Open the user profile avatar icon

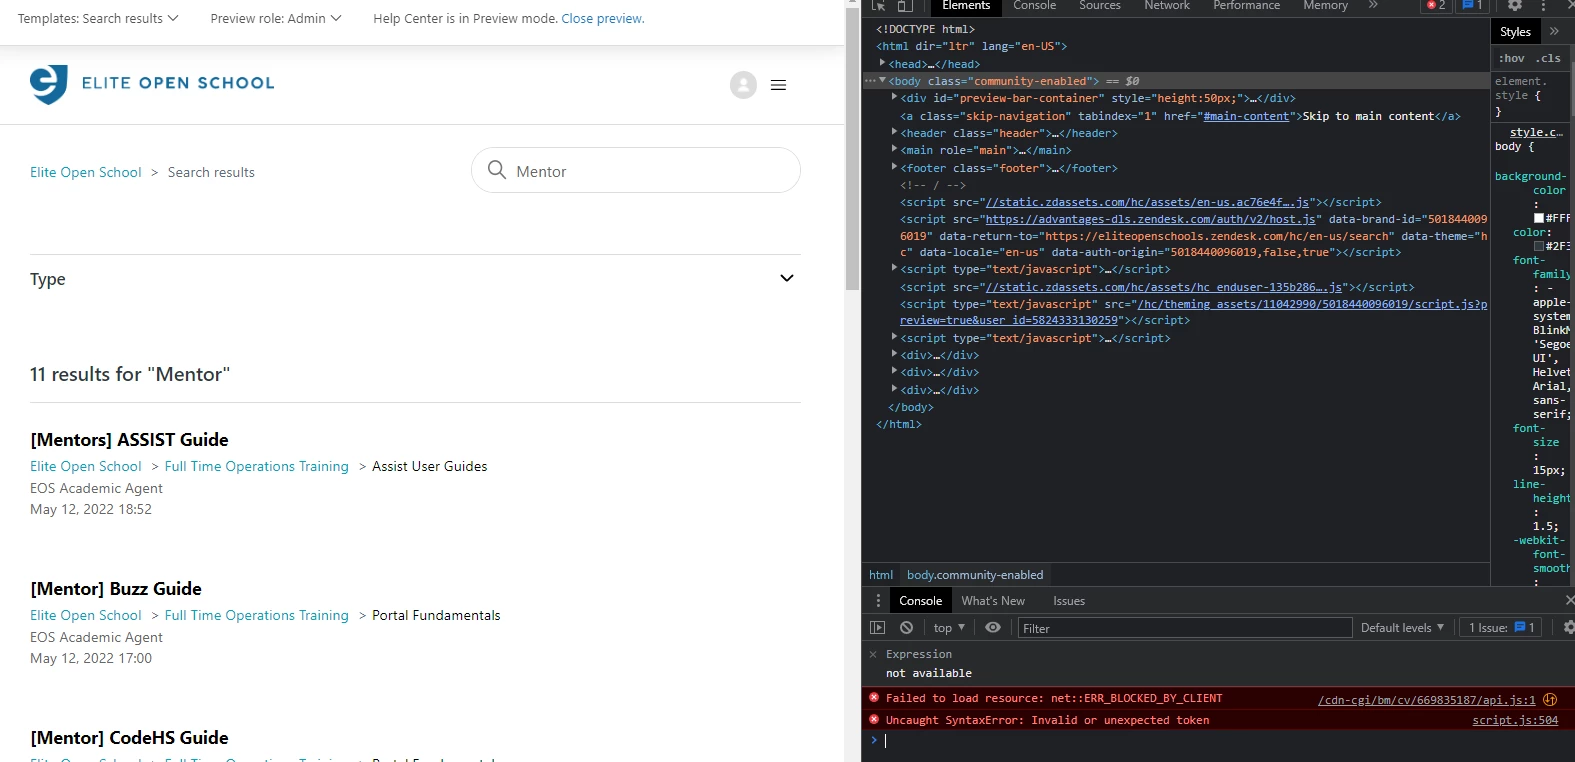coord(743,85)
